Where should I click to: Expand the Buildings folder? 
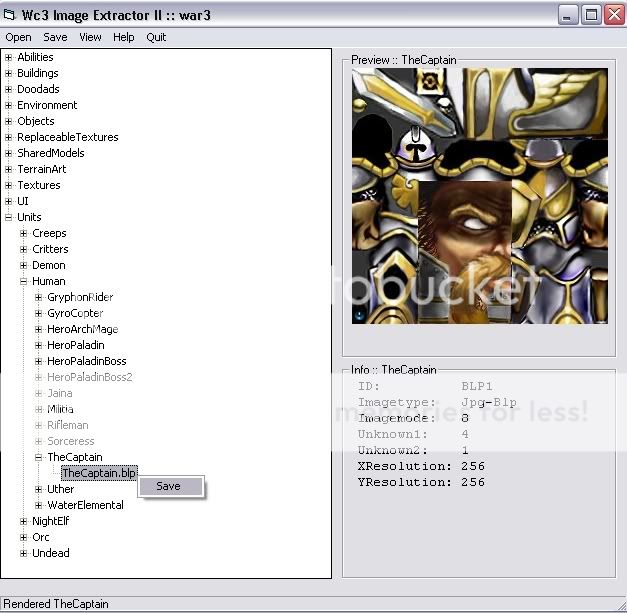coord(8,74)
